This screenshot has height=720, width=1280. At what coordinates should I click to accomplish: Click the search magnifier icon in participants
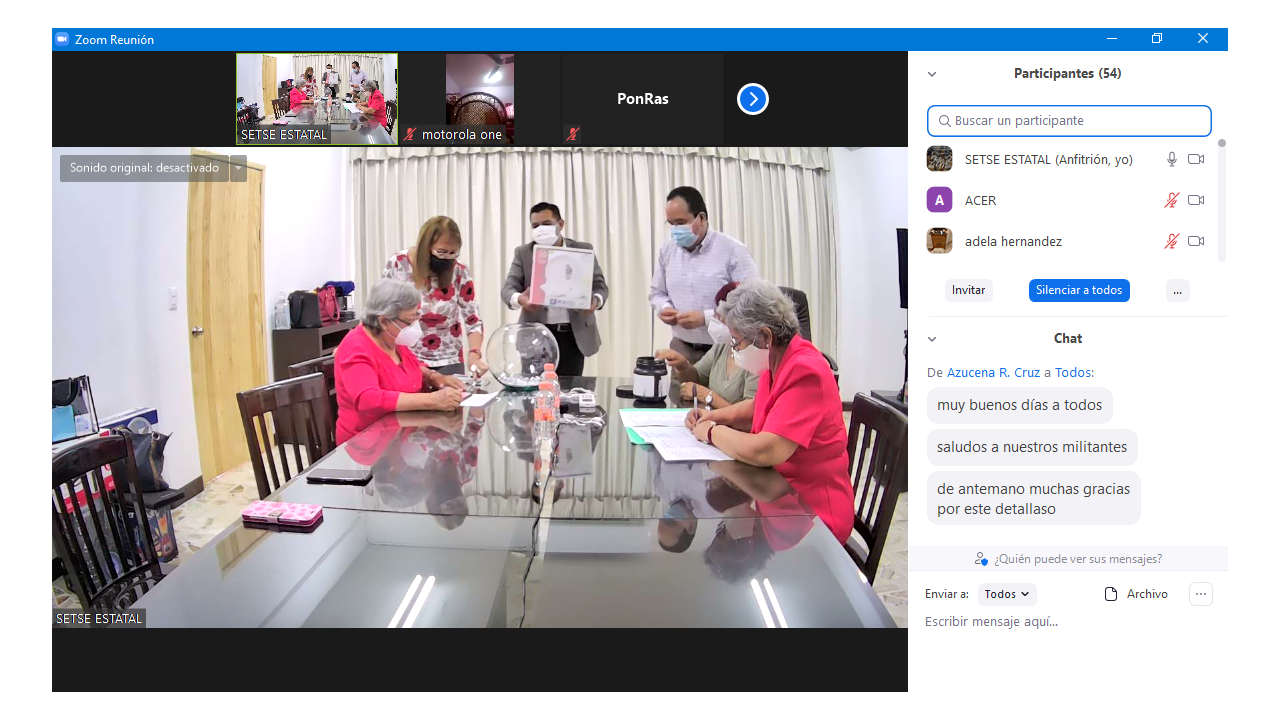pos(944,121)
